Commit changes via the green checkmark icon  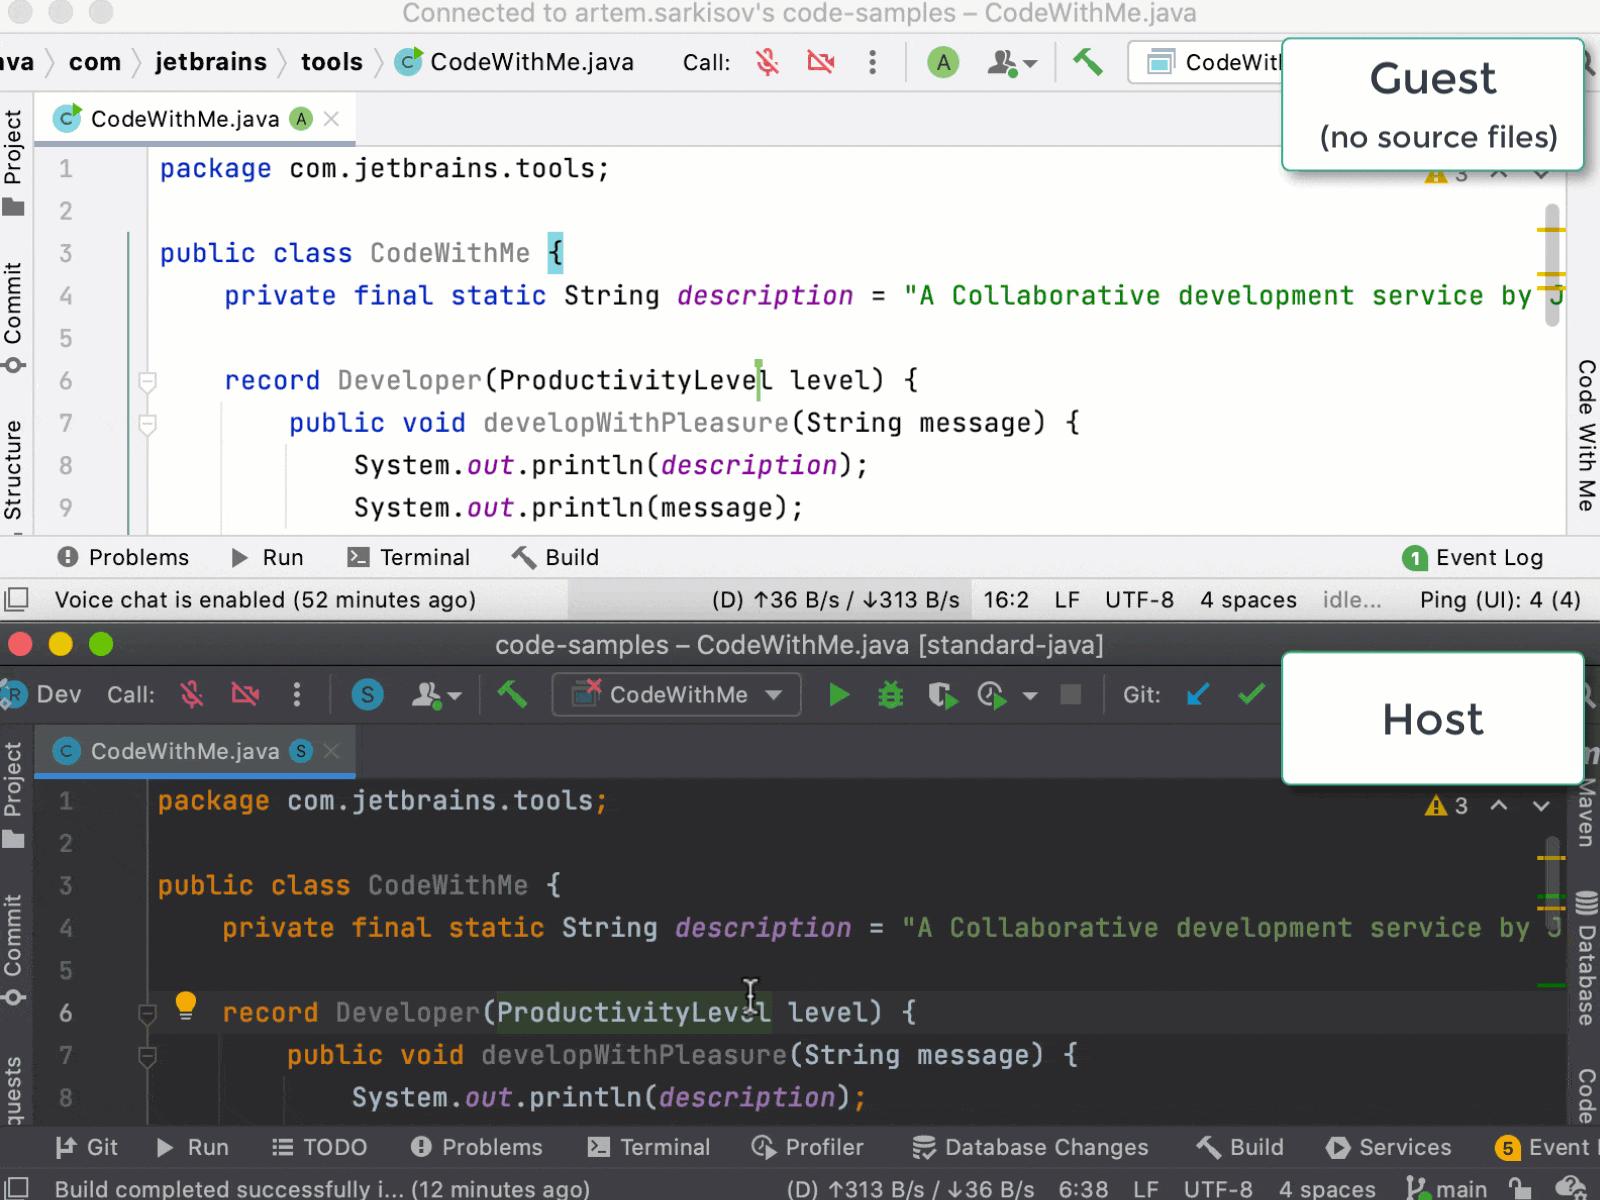[x=1250, y=694]
